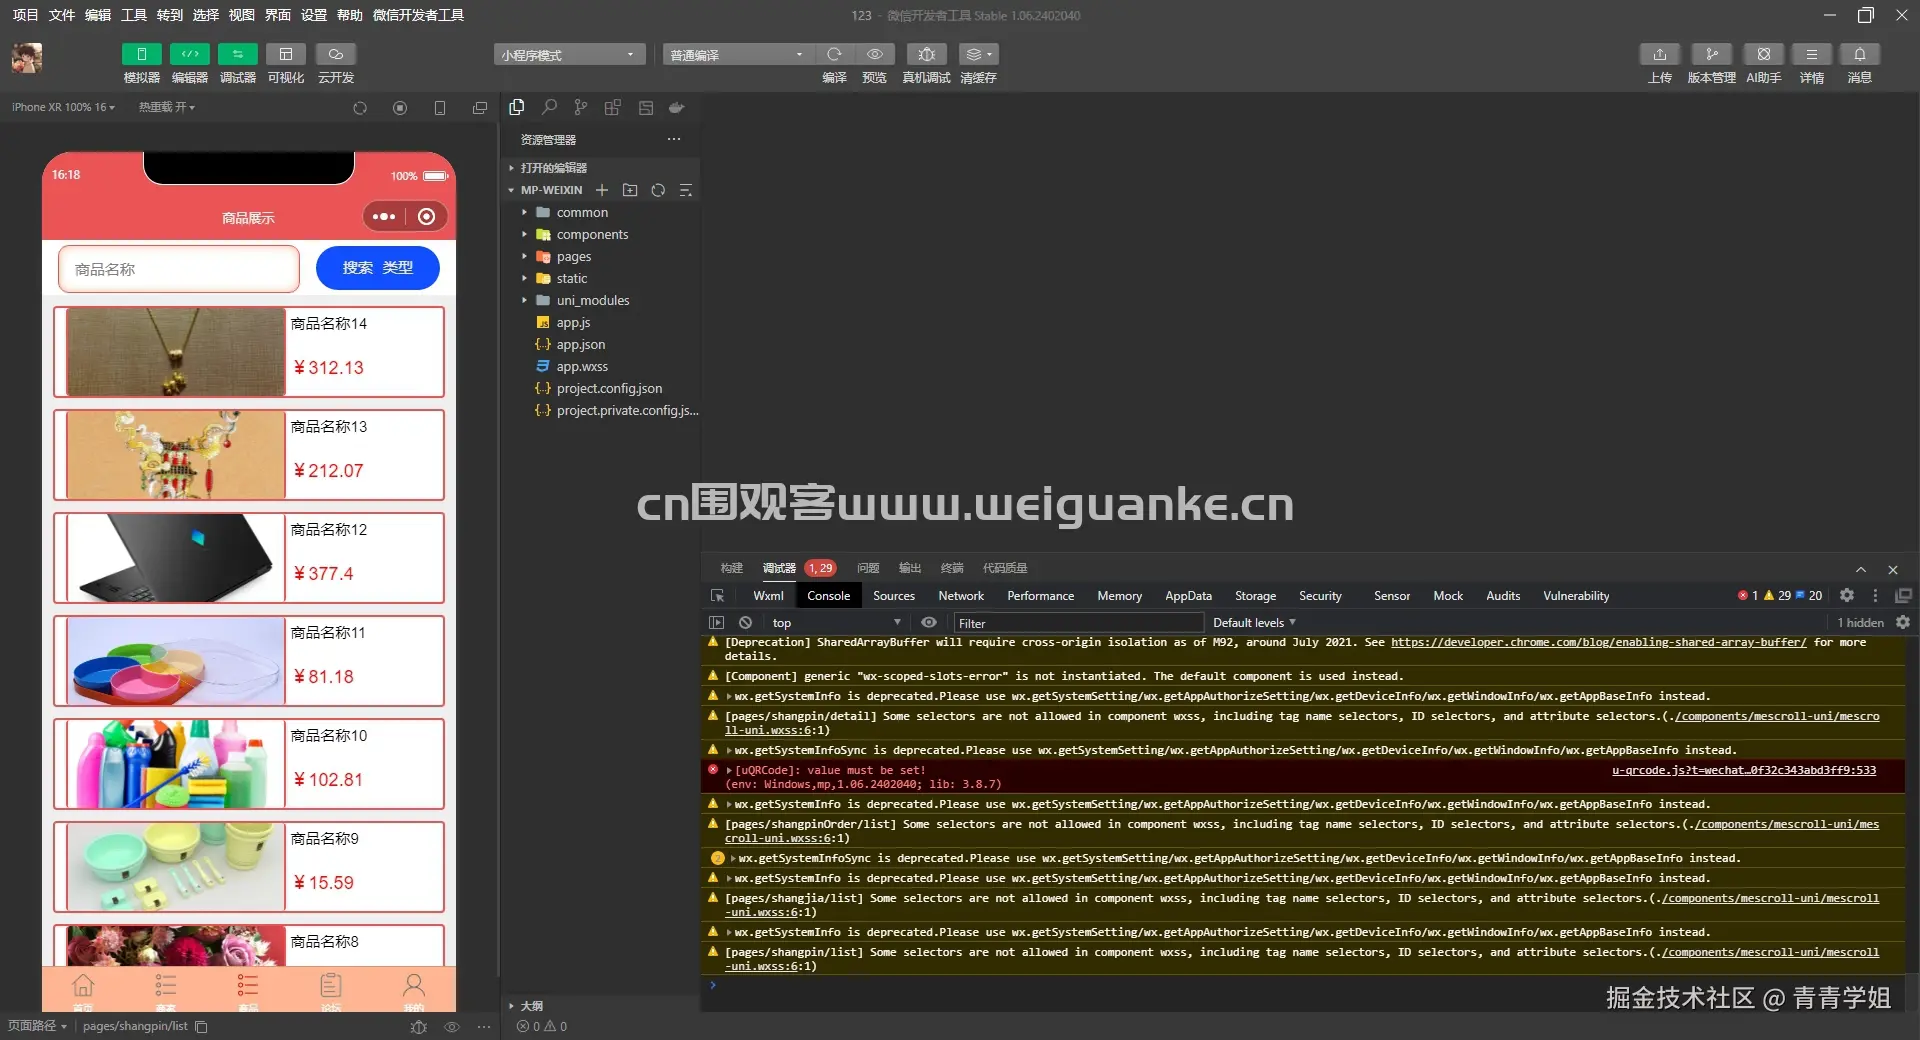Toggle the simulator panel button

coord(141,54)
